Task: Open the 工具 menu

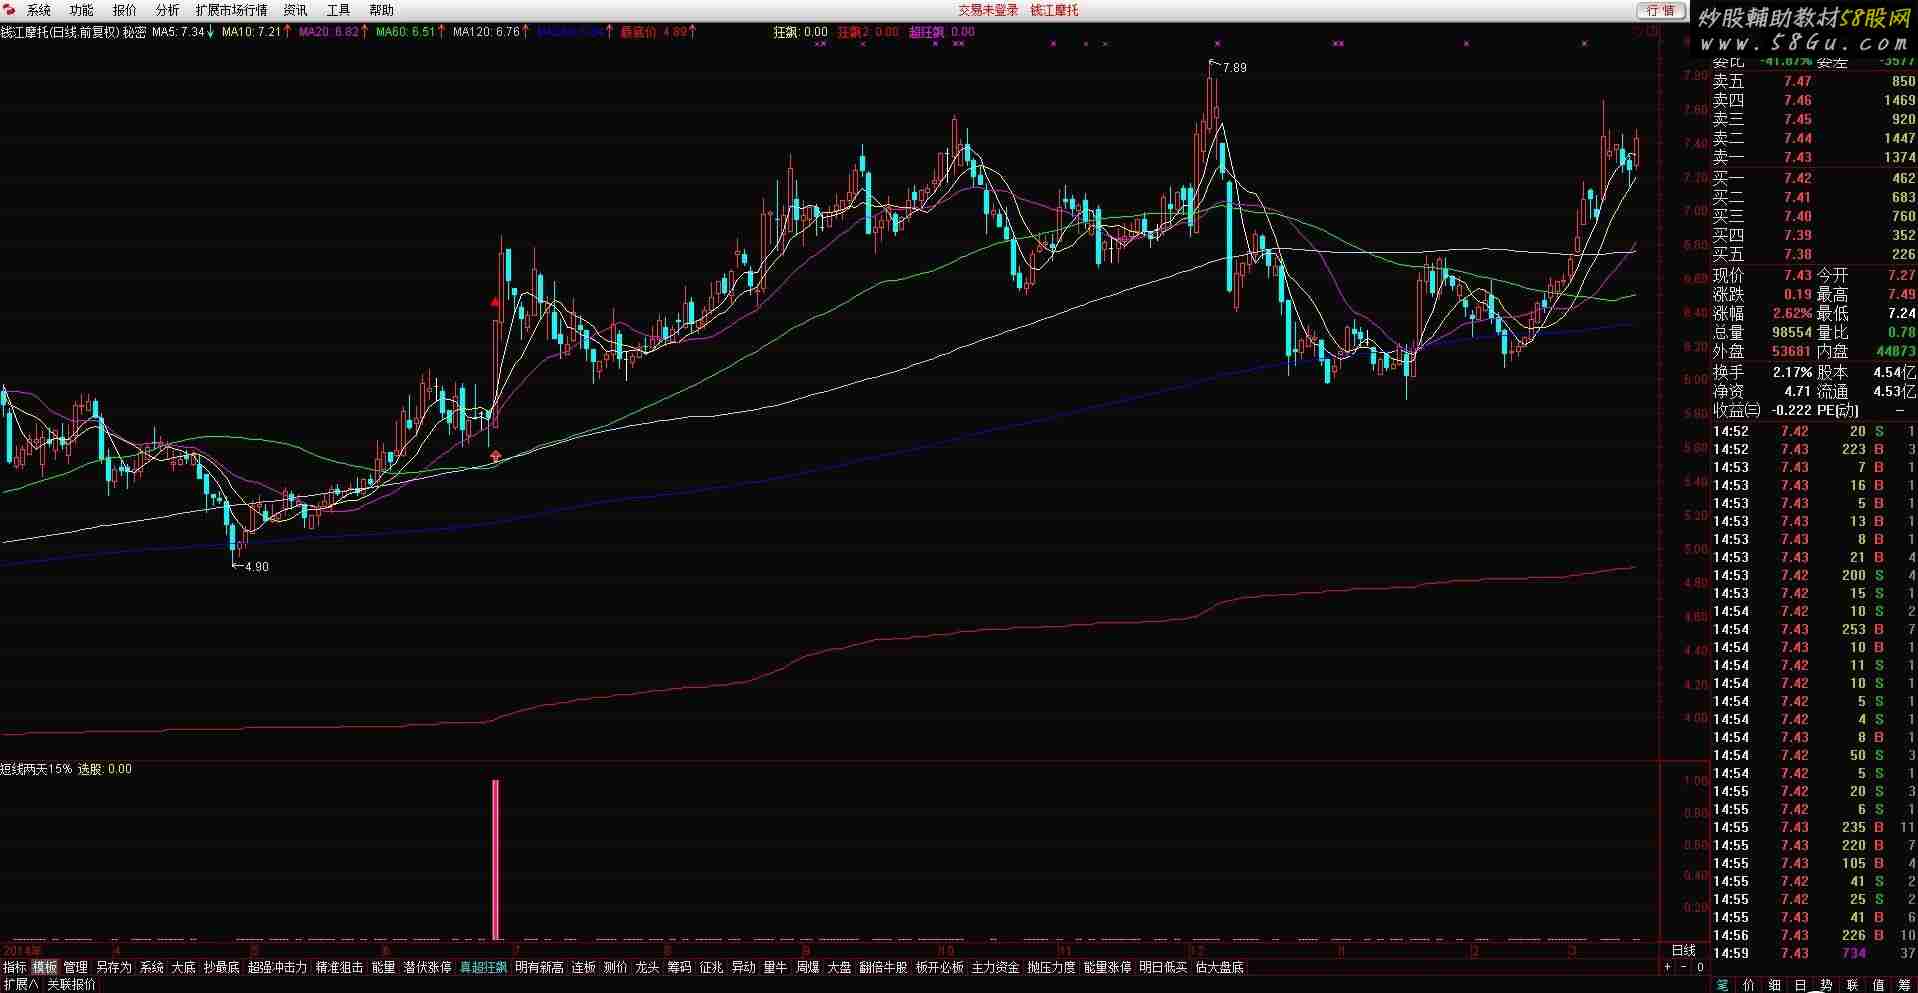Action: click(x=339, y=10)
